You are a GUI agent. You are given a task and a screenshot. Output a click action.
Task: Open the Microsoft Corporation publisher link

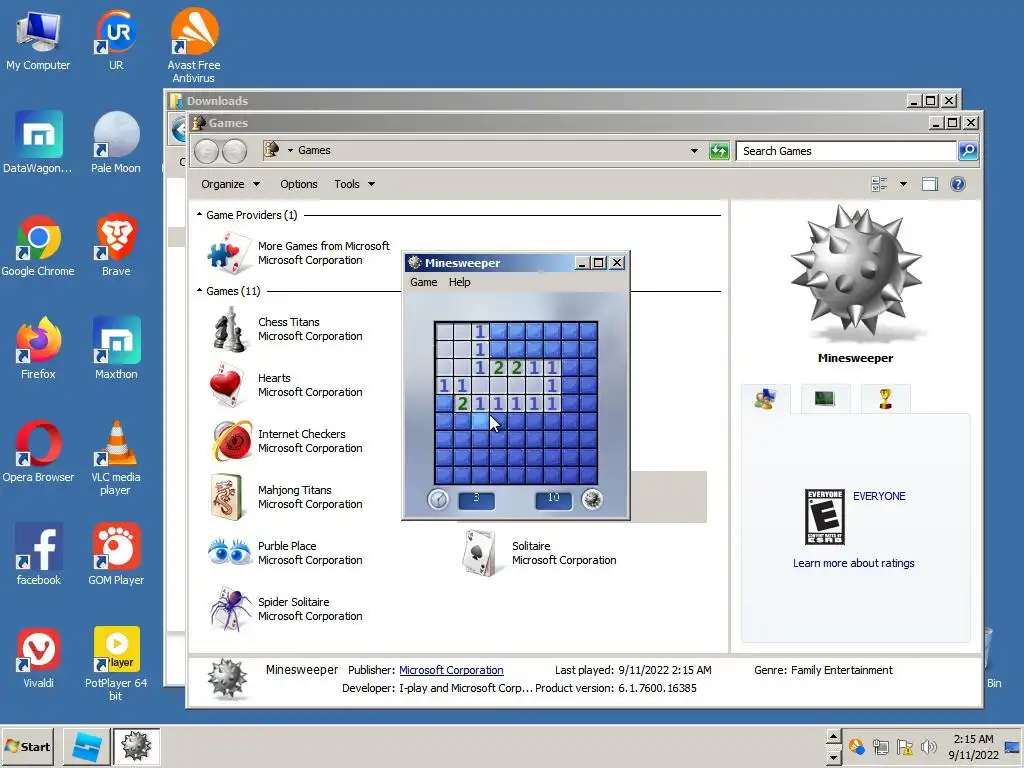[451, 670]
